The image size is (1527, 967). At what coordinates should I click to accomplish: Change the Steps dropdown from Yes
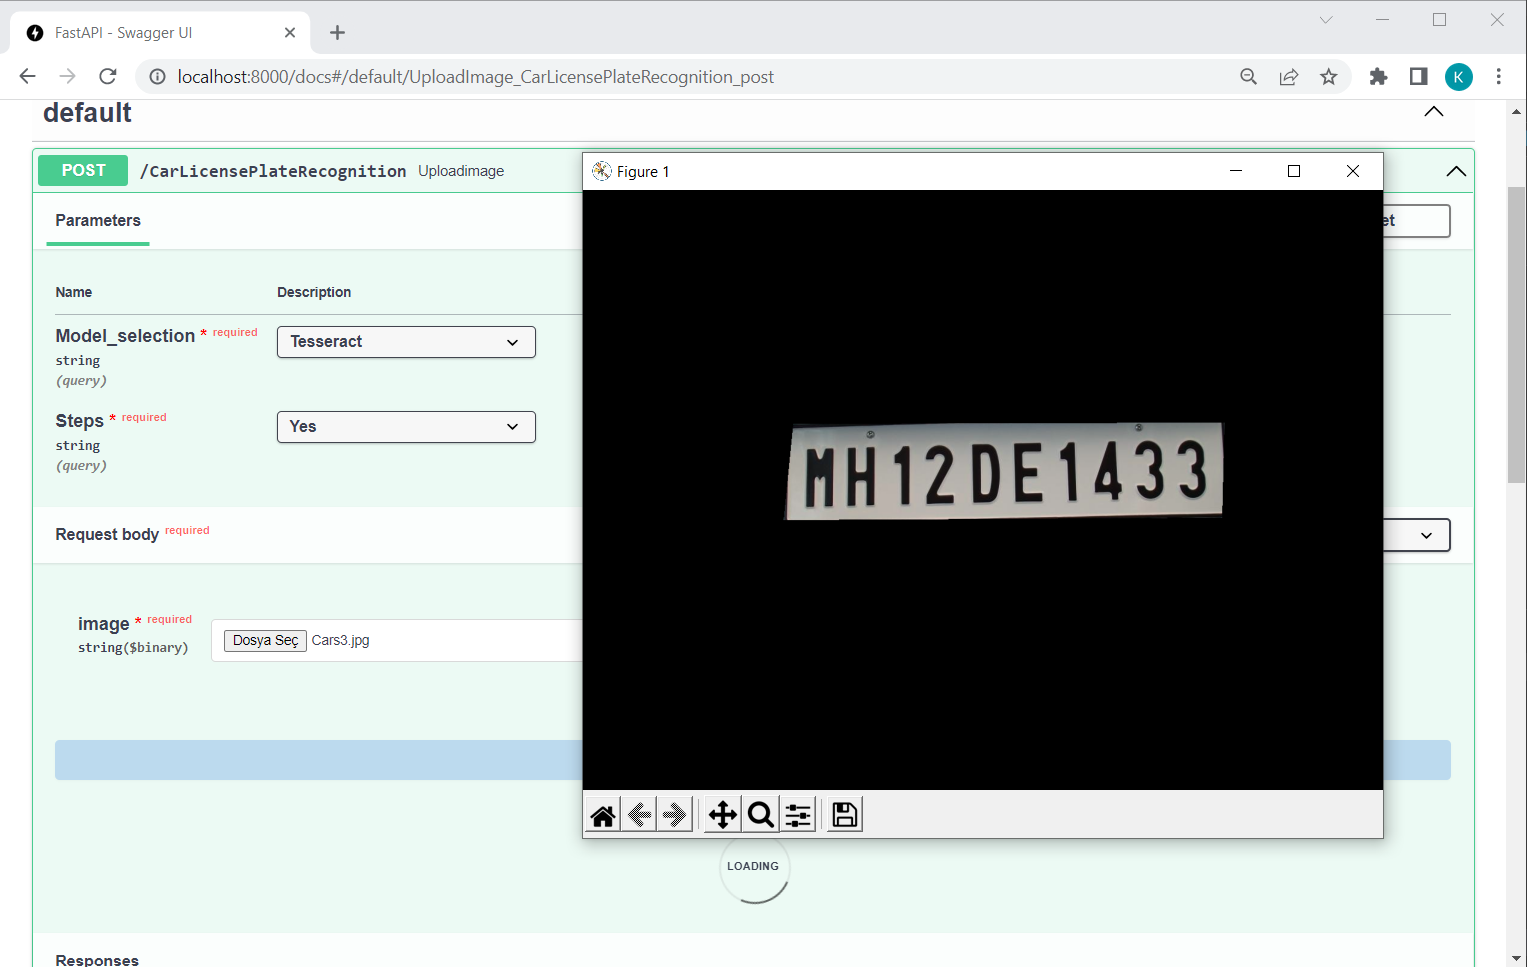tap(405, 426)
